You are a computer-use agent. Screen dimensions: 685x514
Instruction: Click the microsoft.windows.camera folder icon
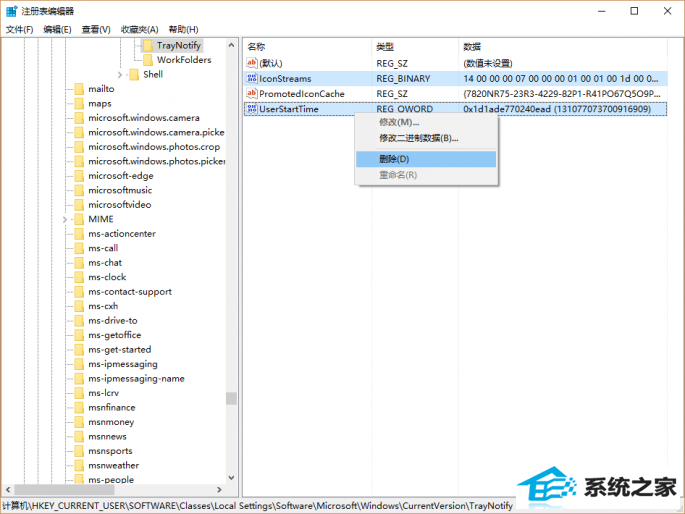tap(79, 117)
